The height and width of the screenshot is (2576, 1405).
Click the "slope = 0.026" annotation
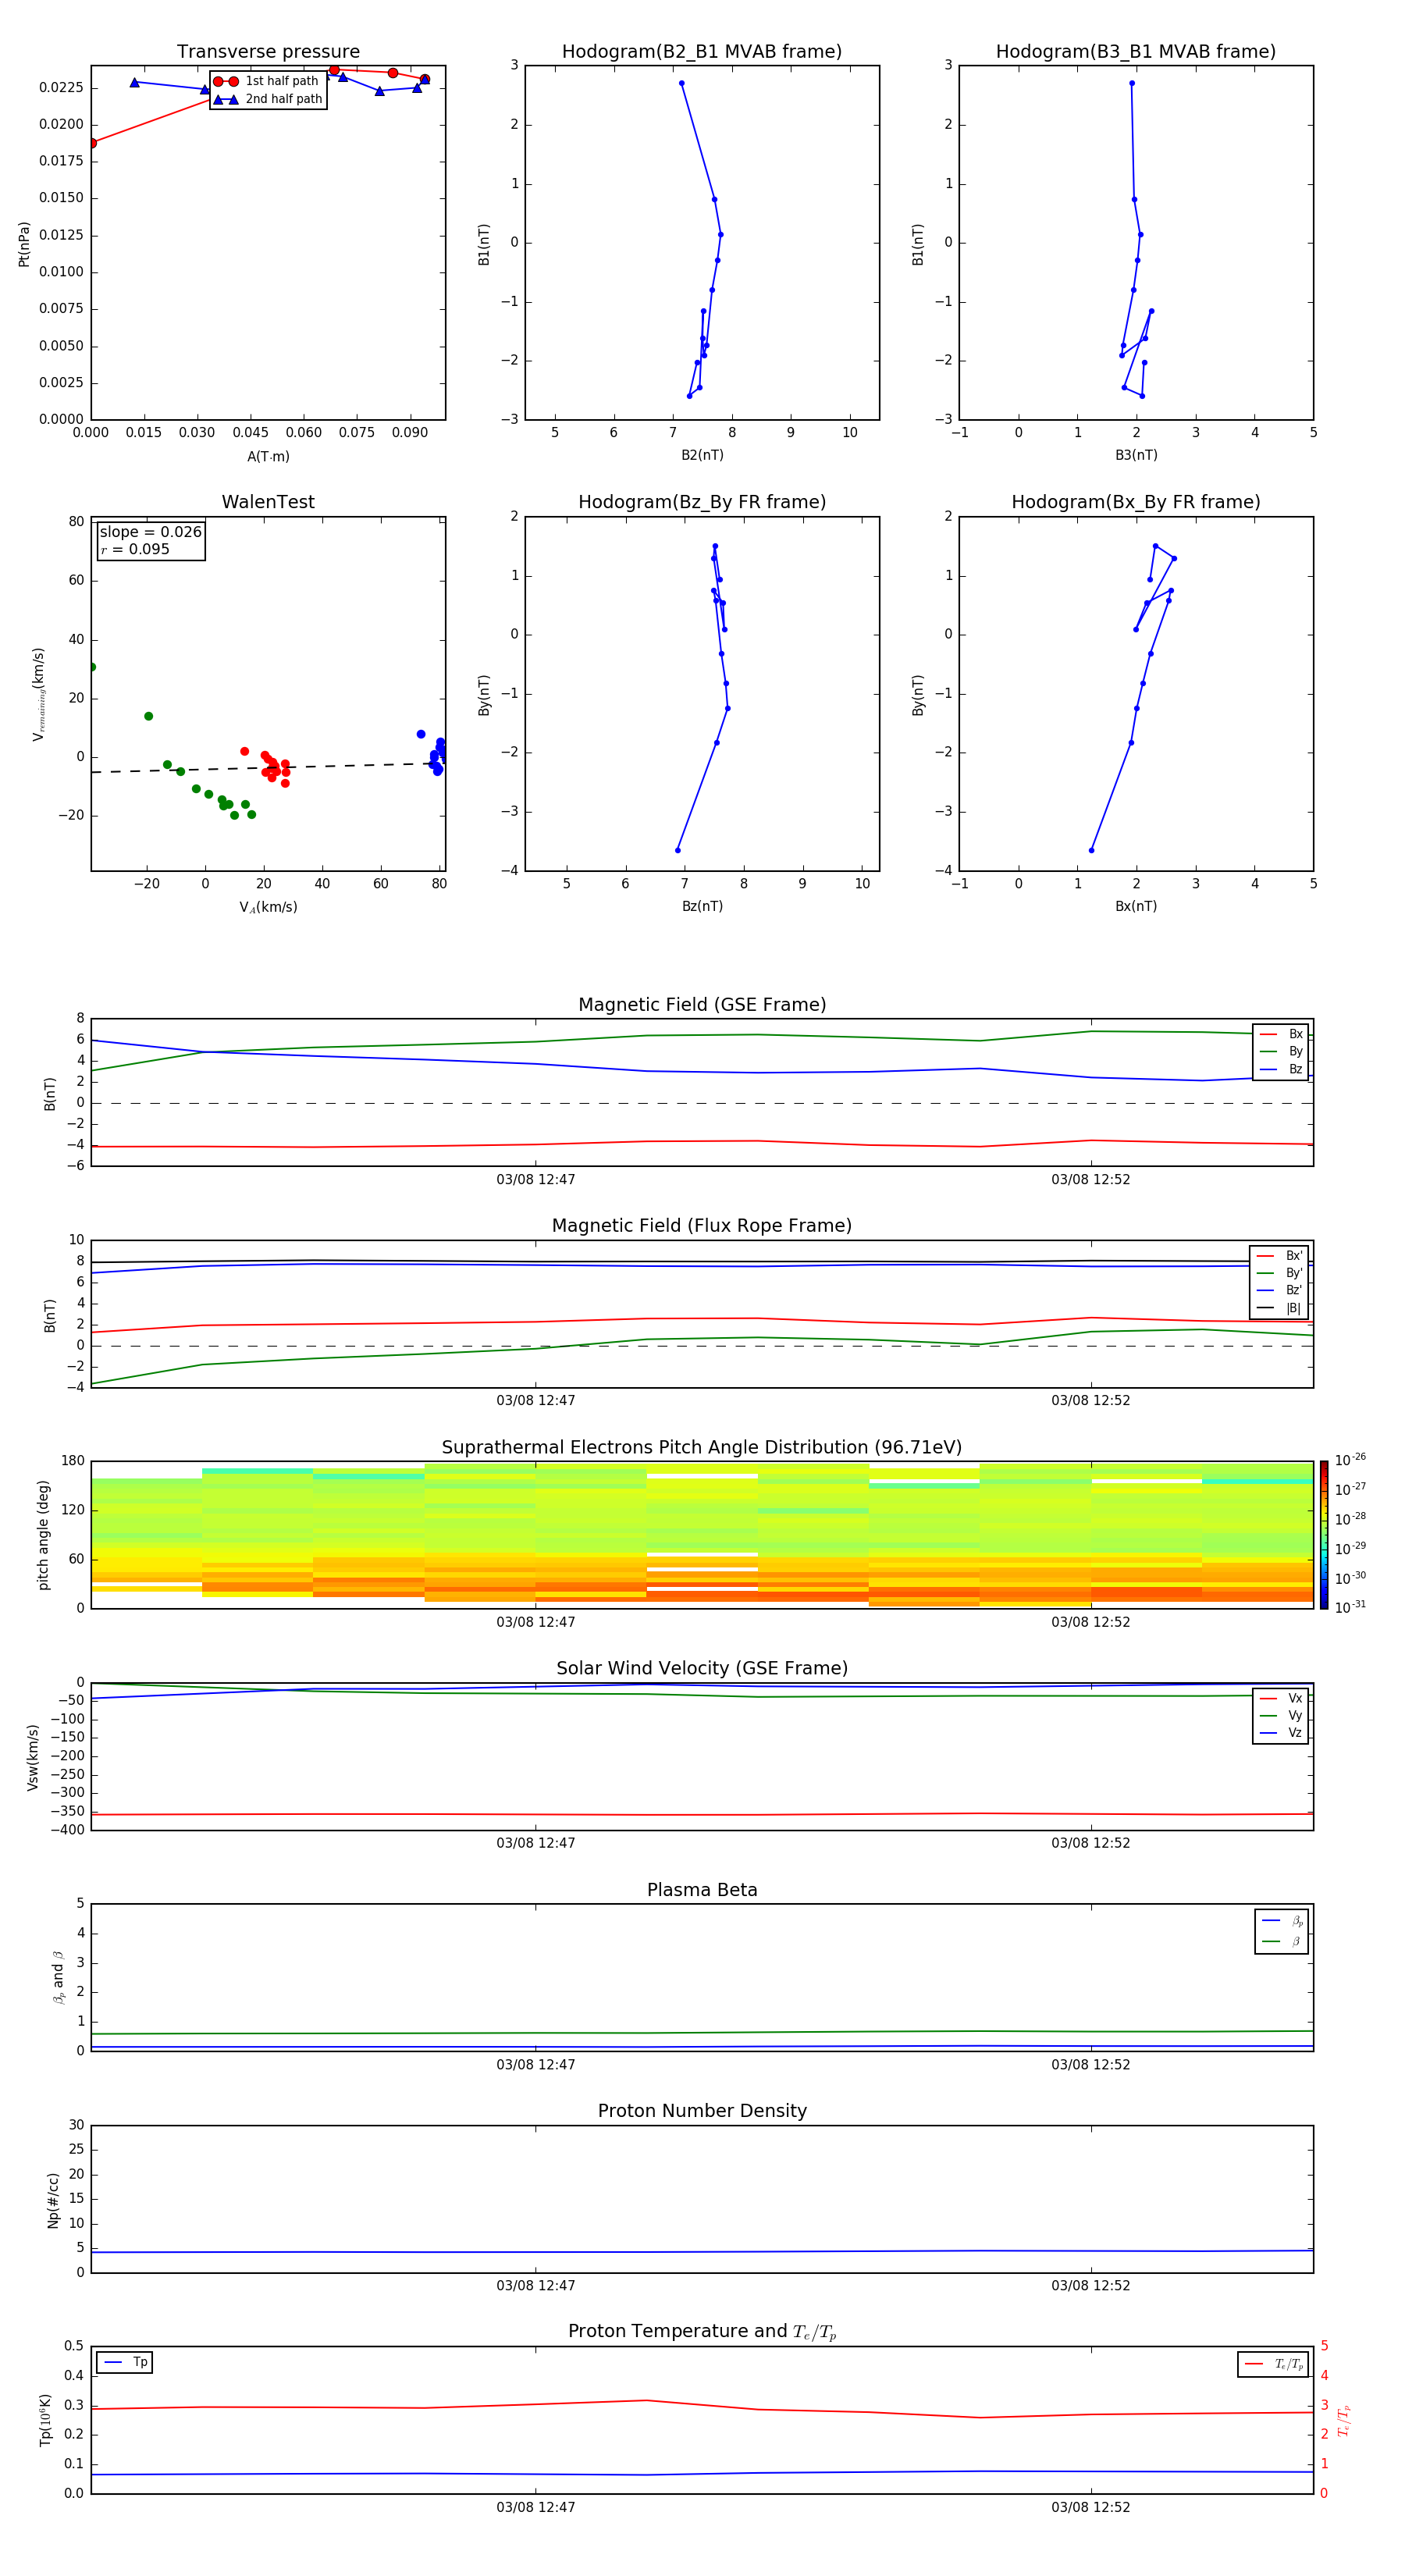pyautogui.click(x=151, y=532)
